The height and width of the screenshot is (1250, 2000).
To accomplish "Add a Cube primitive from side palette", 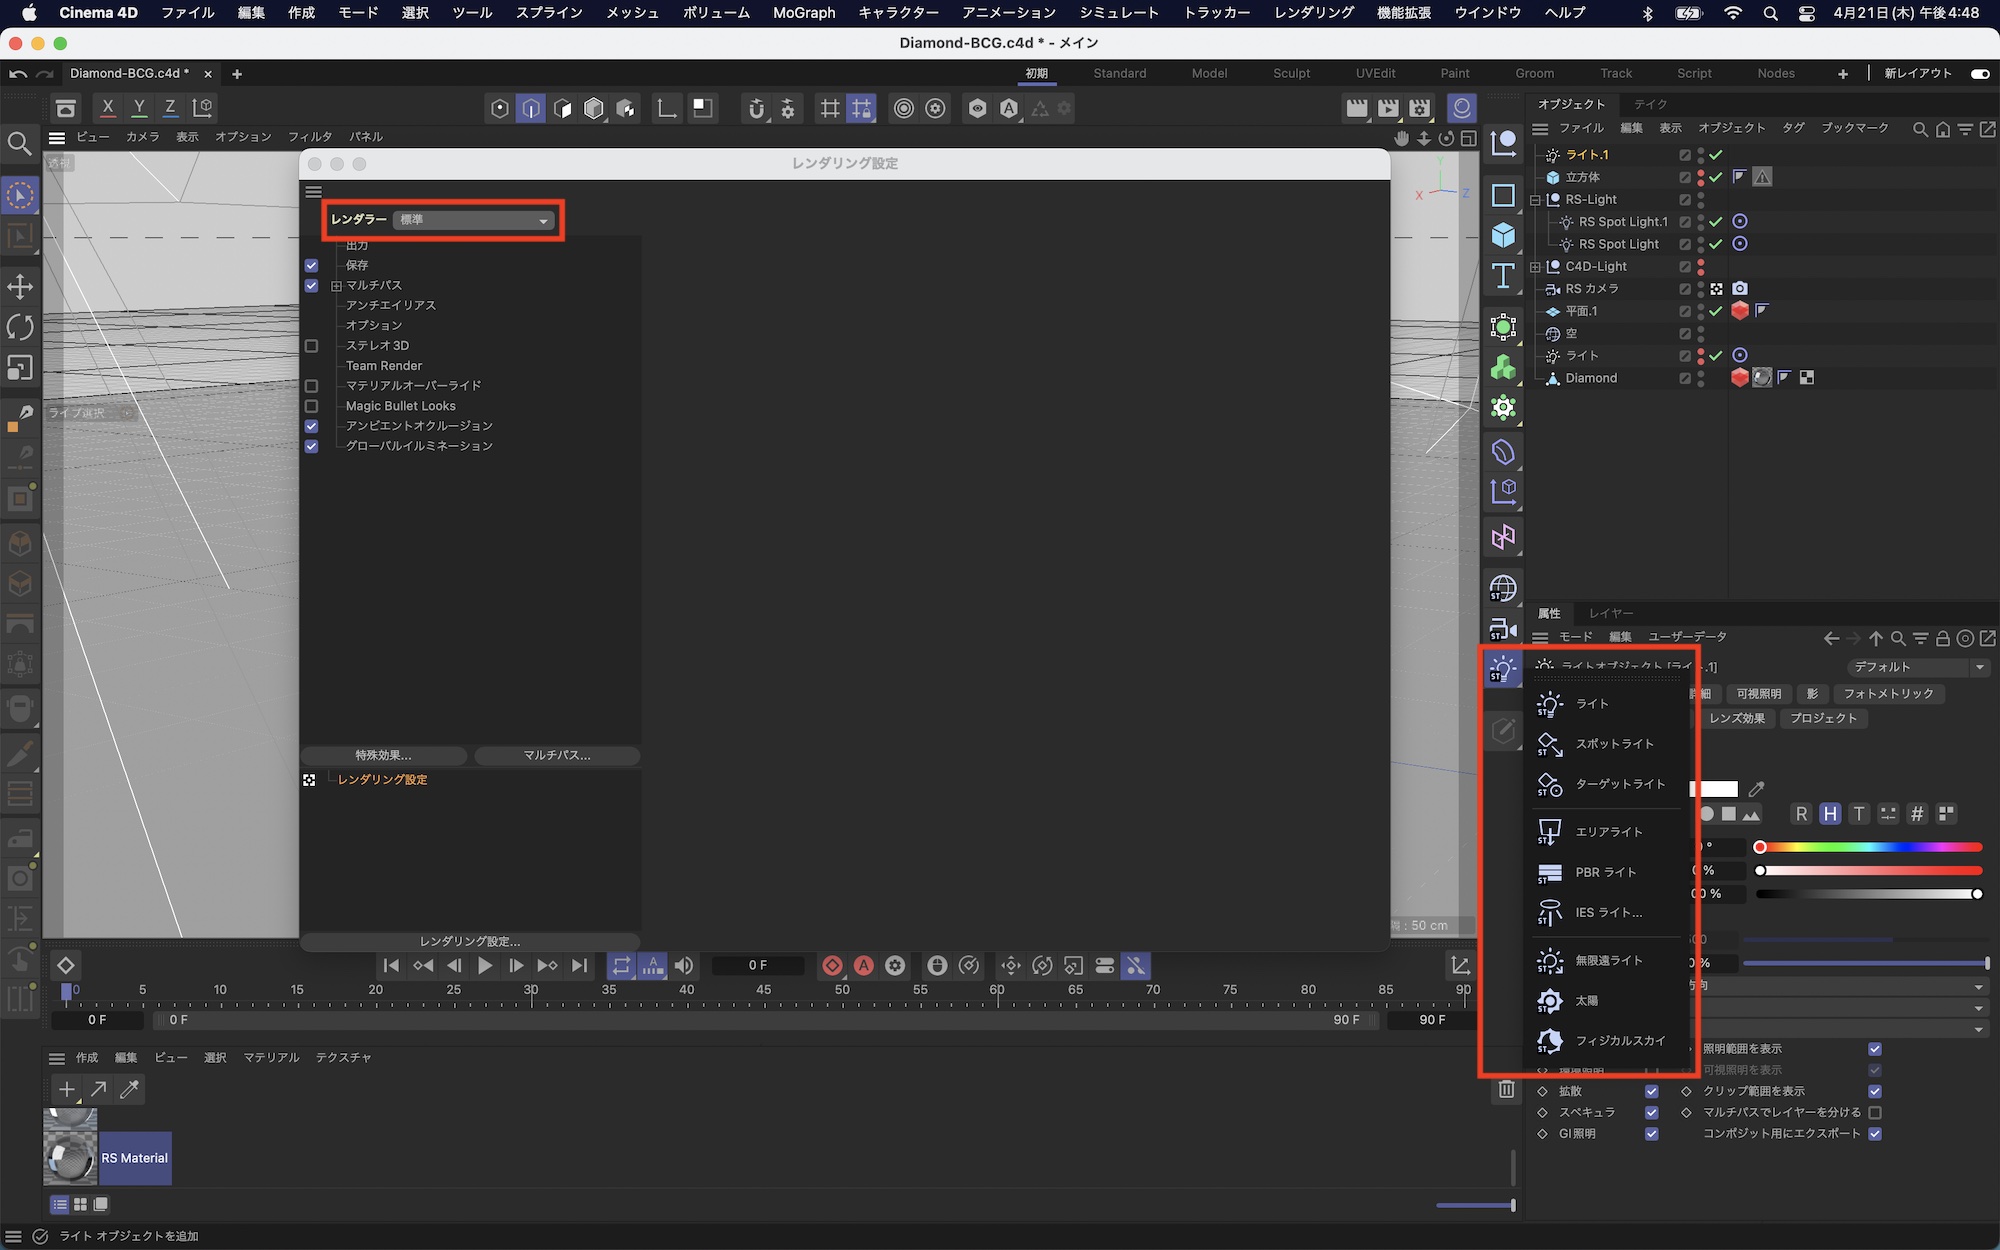I will [1503, 236].
